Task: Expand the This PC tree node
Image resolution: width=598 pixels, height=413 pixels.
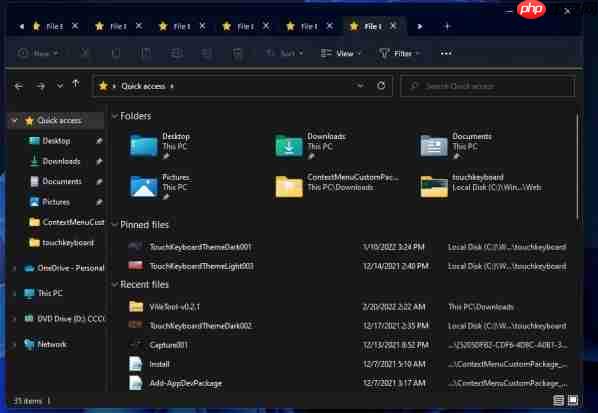Action: click(14, 294)
